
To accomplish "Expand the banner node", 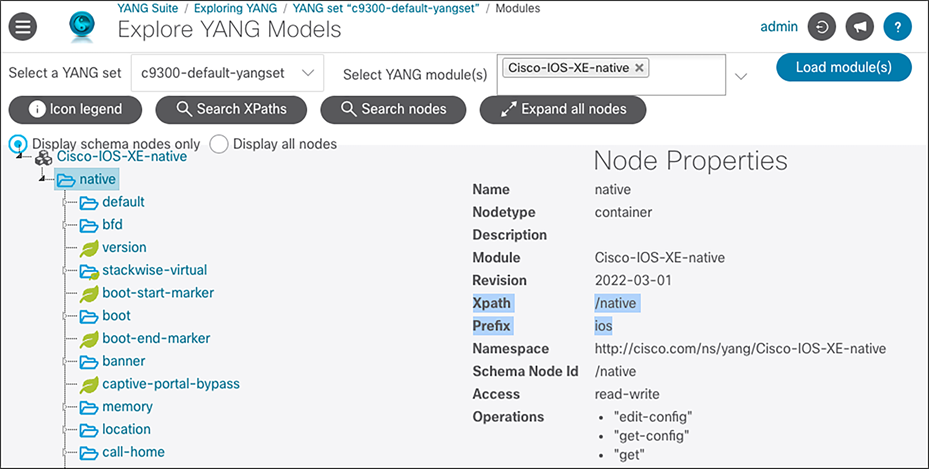I will [65, 361].
